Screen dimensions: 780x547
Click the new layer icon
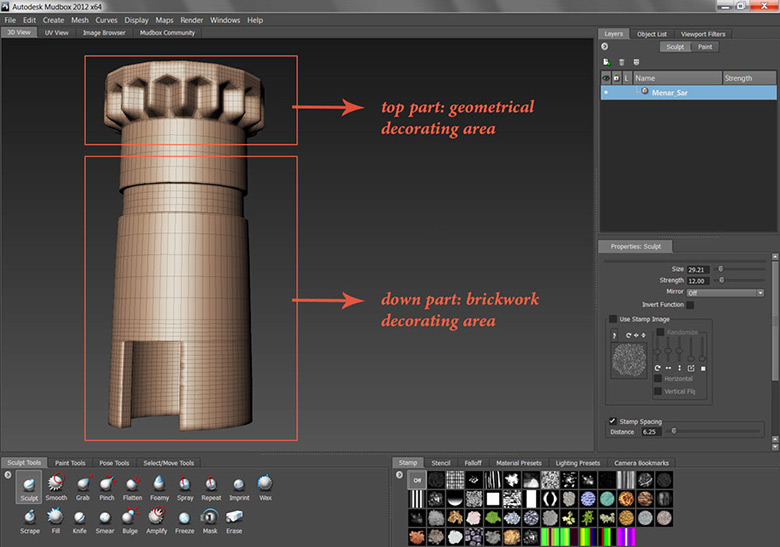pos(606,62)
